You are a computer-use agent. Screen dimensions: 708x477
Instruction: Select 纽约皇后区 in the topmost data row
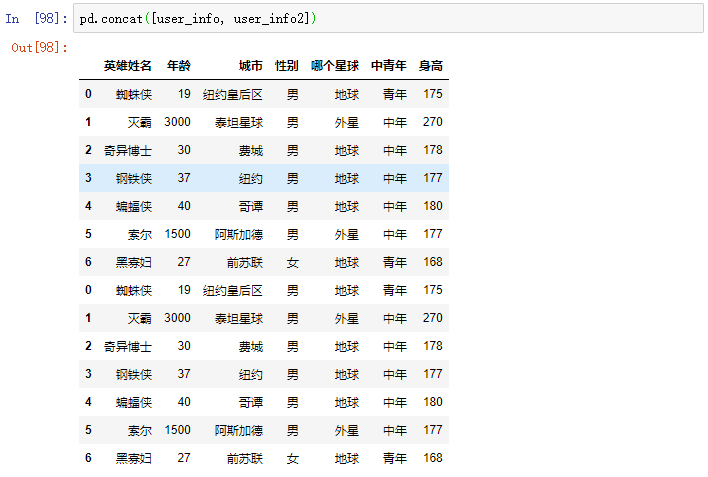[x=233, y=94]
